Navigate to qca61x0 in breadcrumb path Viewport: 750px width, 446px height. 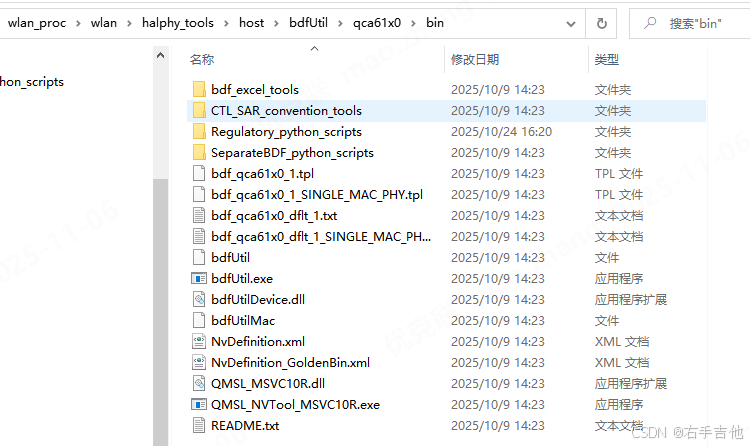377,23
